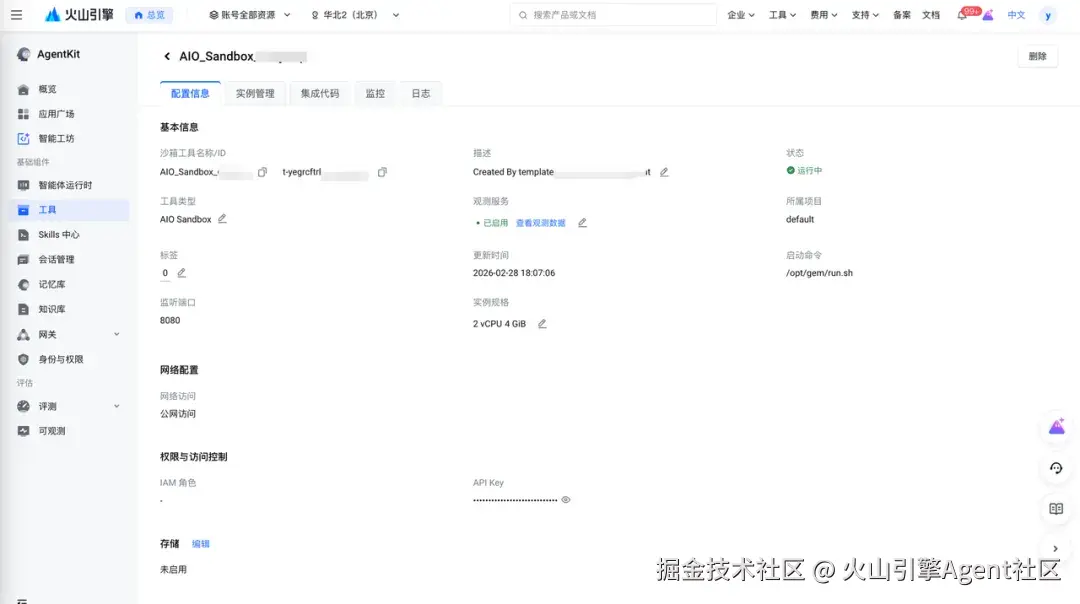1080x604 pixels.
Task: Switch to the 监控 tab
Action: (375, 94)
